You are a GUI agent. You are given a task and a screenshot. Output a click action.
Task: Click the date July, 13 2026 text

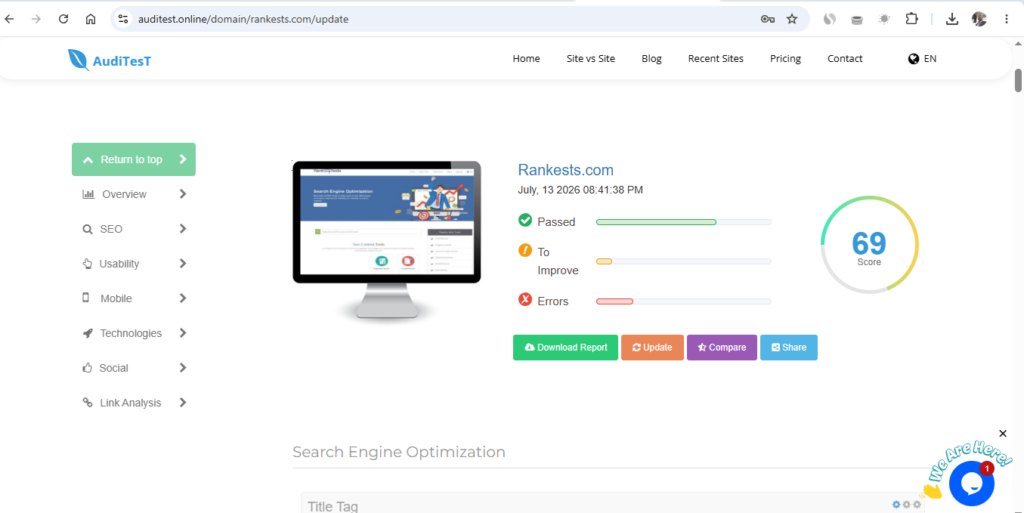coord(581,190)
